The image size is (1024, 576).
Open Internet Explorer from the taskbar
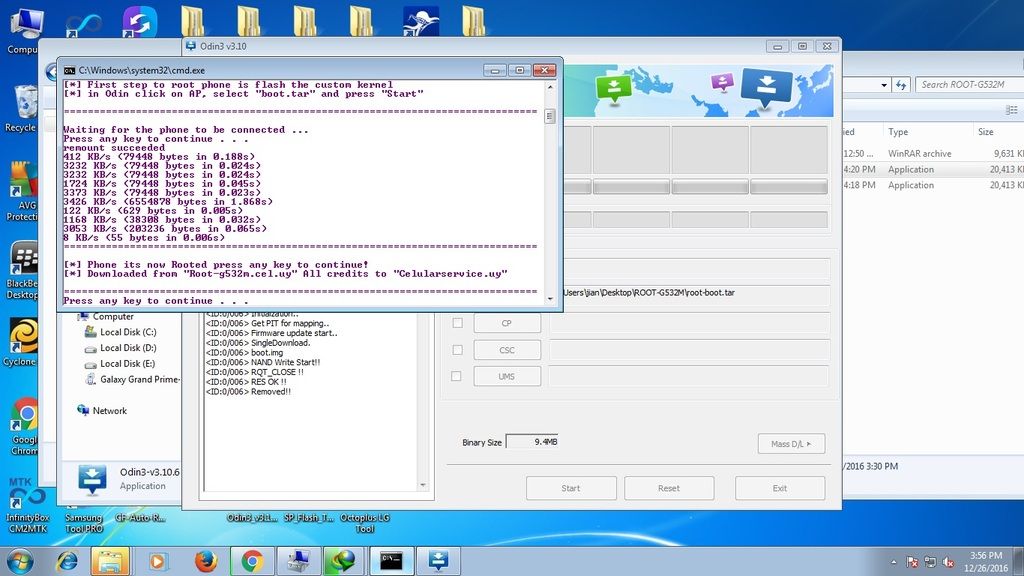67,560
